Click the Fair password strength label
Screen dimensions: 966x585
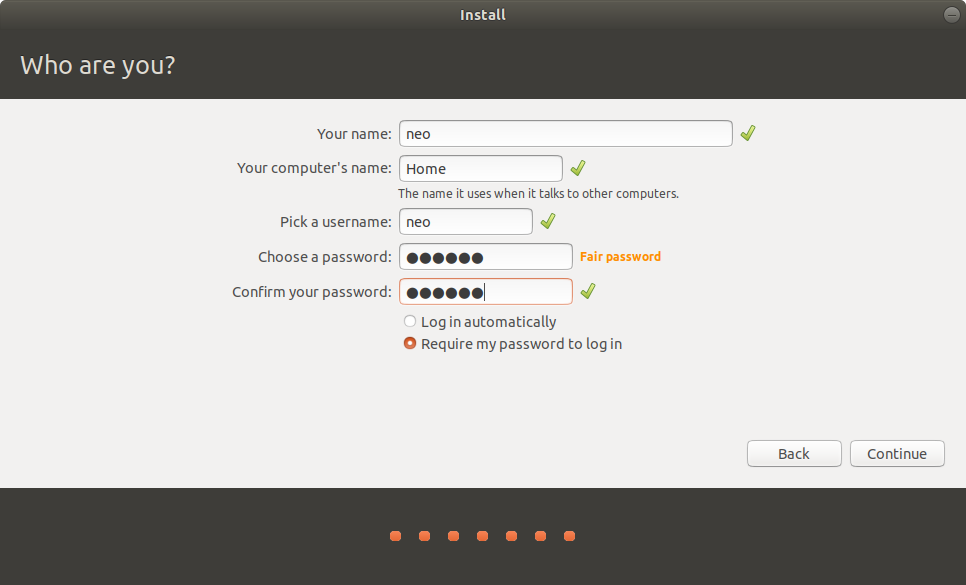[x=620, y=257]
